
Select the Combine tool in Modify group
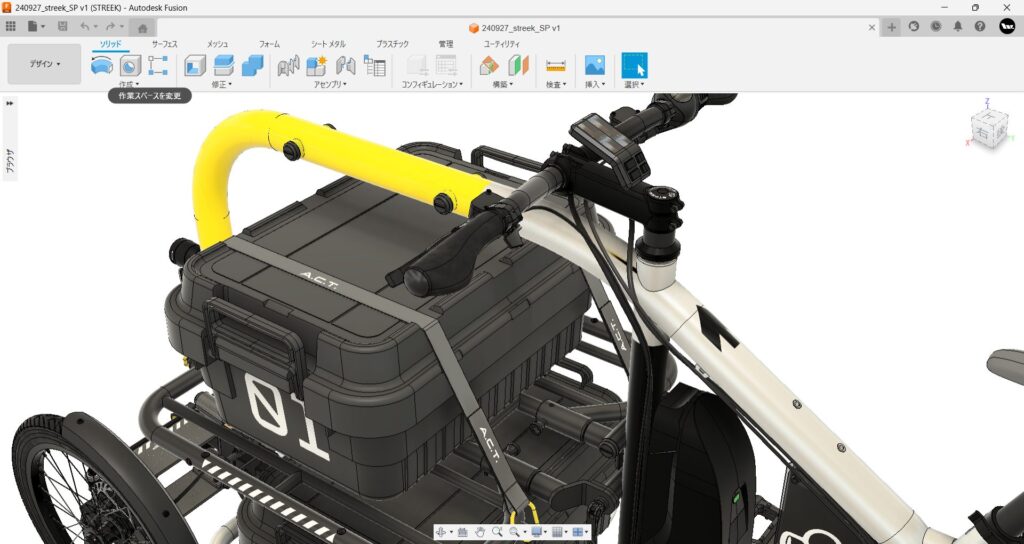[252, 65]
